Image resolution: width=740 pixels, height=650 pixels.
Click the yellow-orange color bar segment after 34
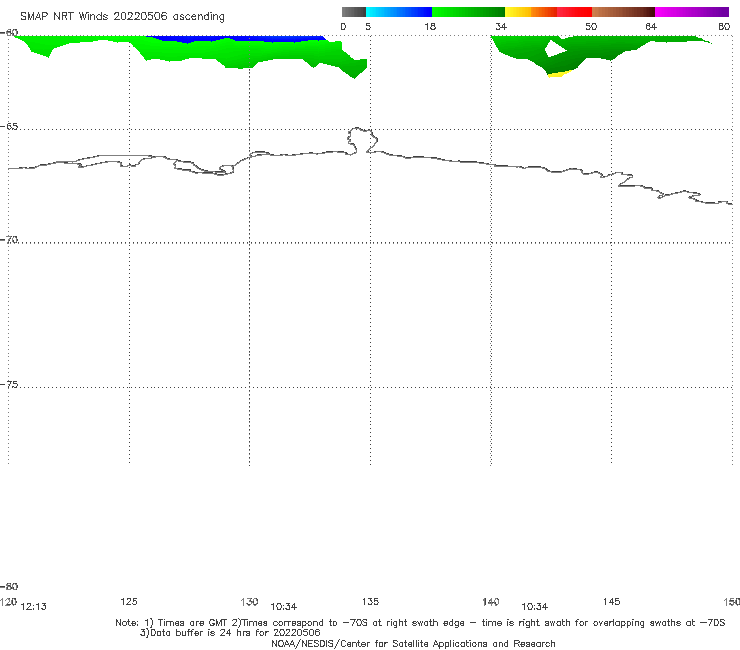pos(530,12)
